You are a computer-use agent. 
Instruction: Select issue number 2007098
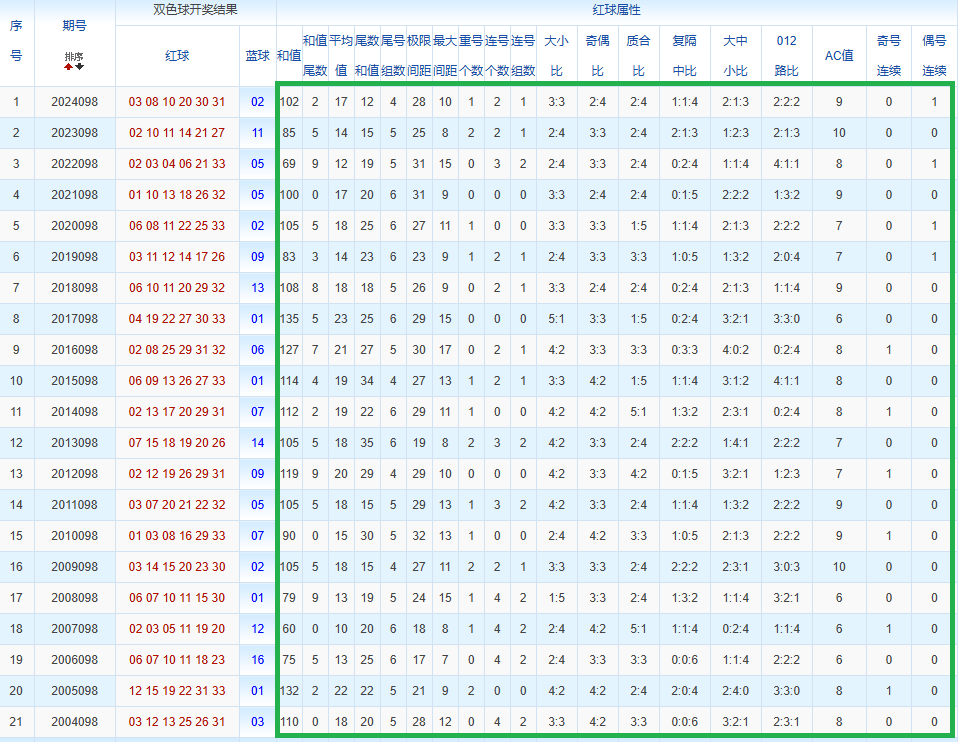74,629
